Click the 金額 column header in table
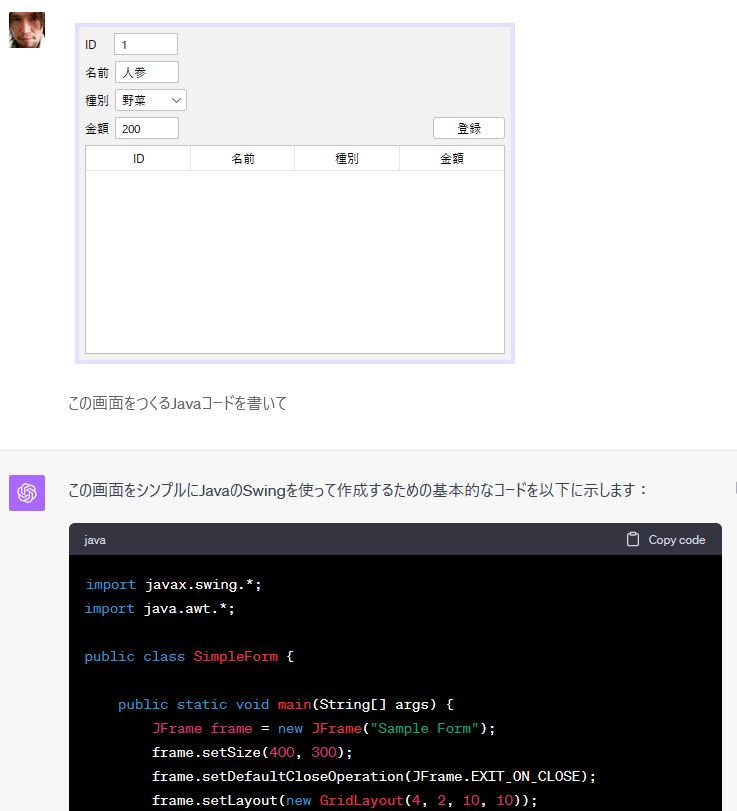This screenshot has height=811, width=737. 452,158
